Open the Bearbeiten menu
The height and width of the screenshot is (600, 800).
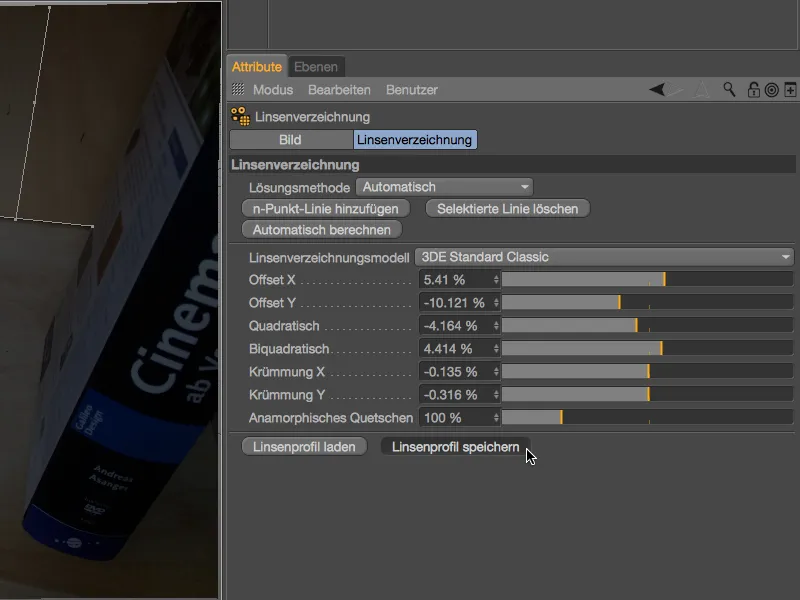point(339,90)
